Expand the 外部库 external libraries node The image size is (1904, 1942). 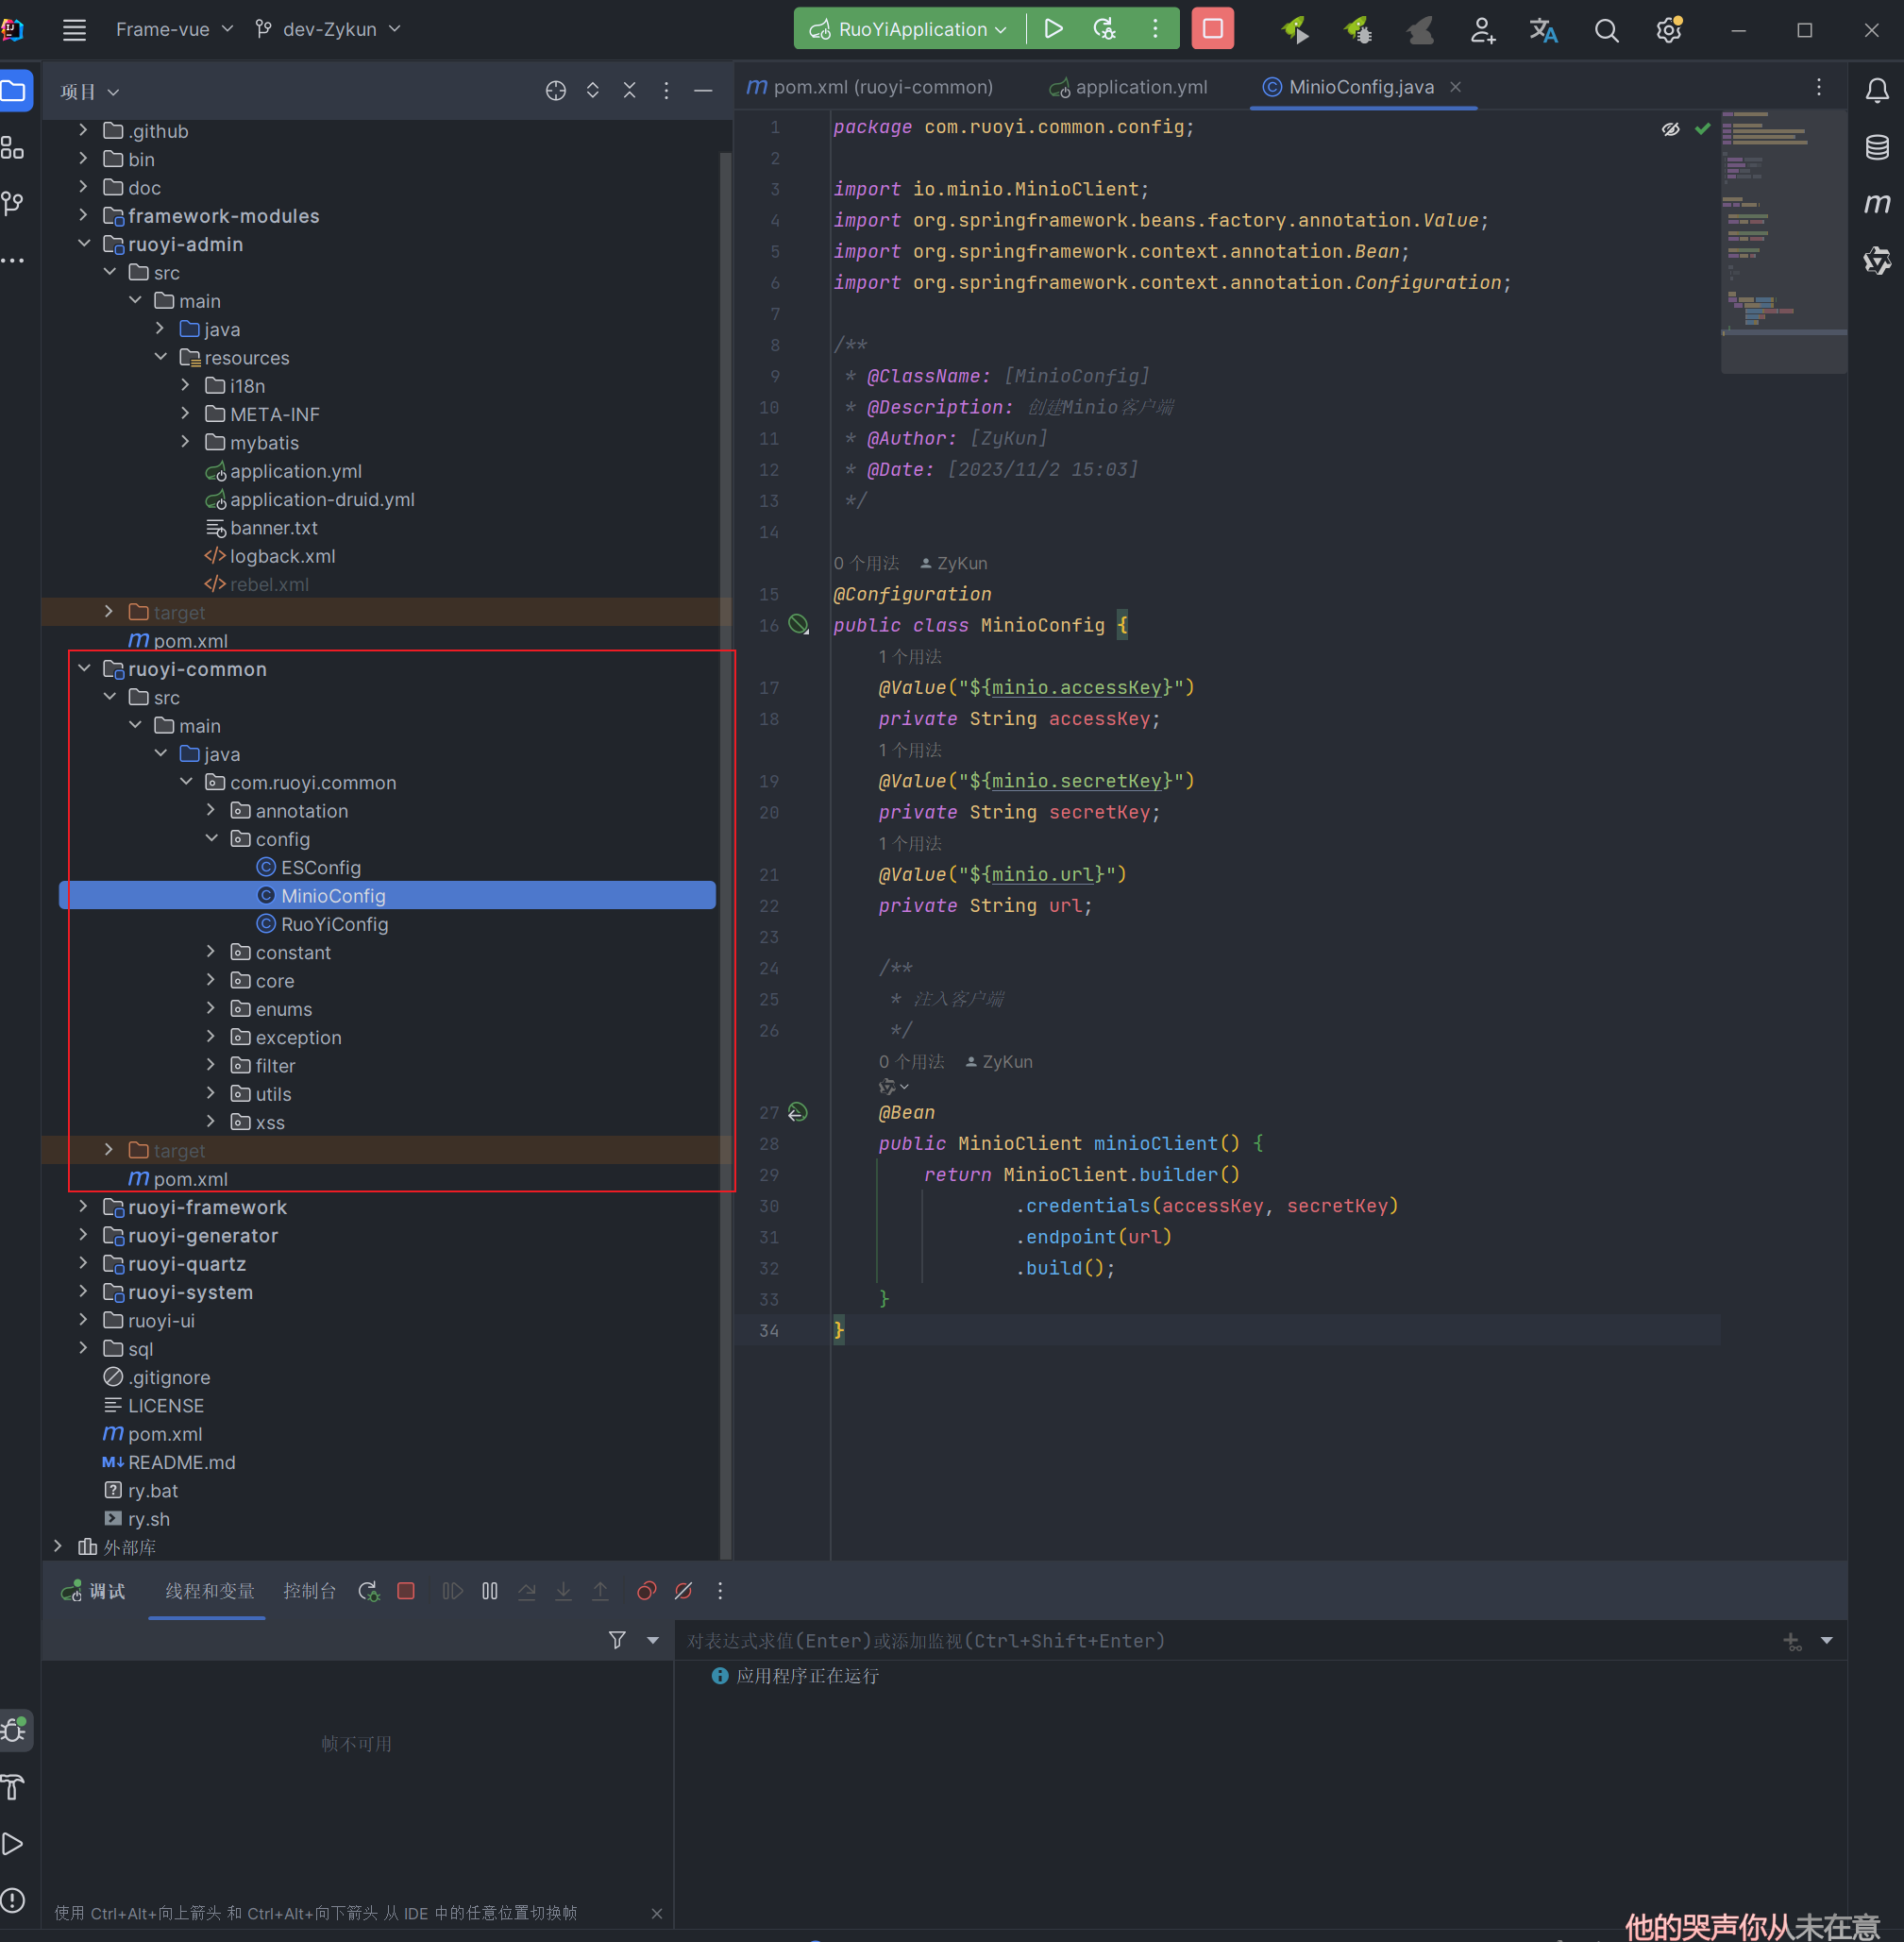coord(58,1547)
